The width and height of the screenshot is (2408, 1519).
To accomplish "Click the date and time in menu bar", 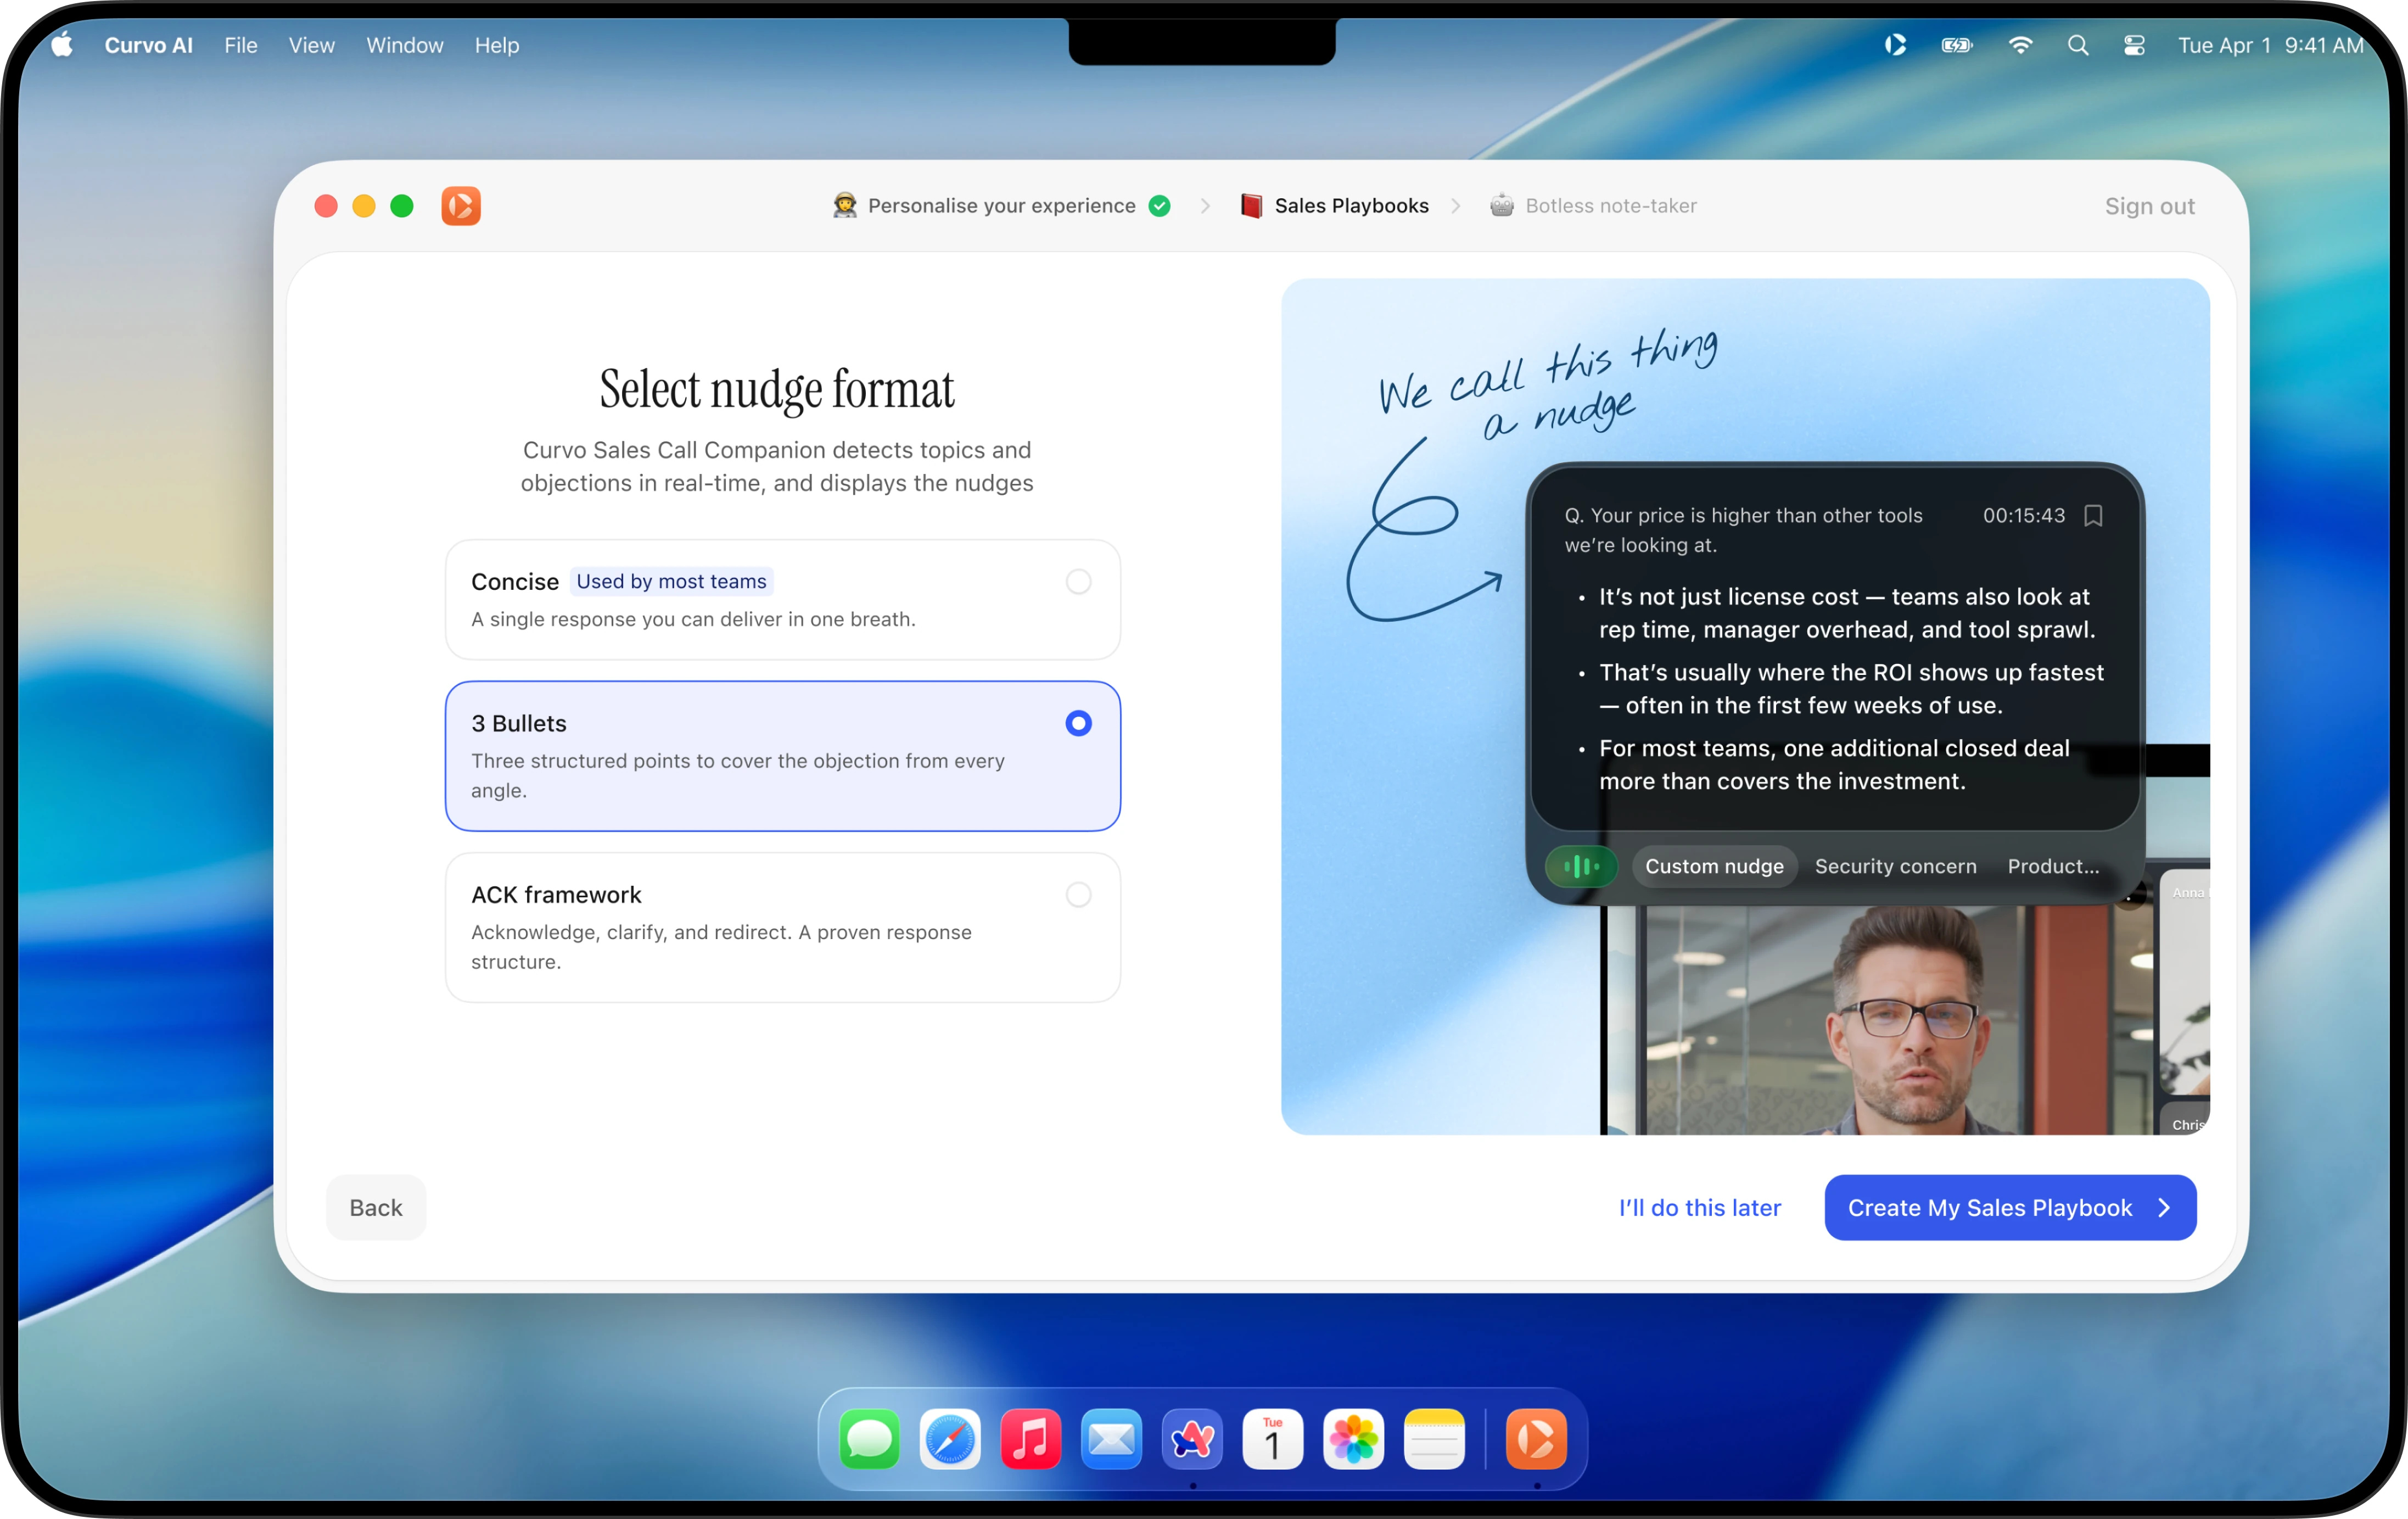I will 2270,45.
